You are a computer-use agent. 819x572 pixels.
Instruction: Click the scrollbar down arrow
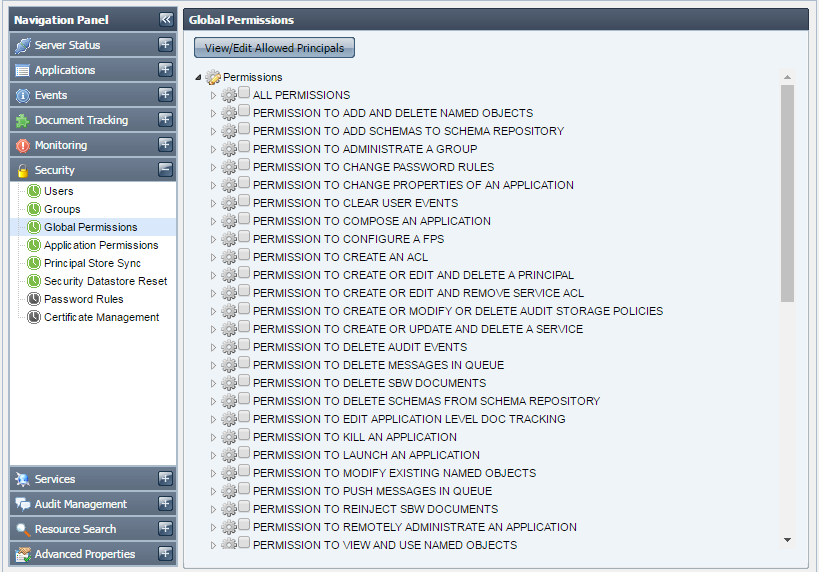click(x=788, y=540)
